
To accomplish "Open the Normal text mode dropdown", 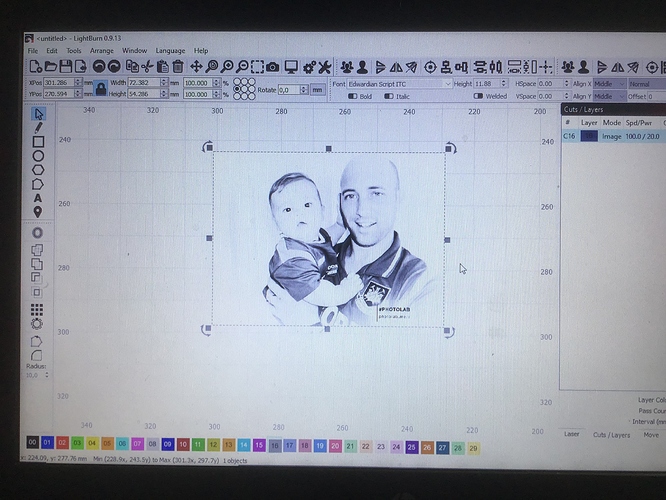I will pos(647,84).
